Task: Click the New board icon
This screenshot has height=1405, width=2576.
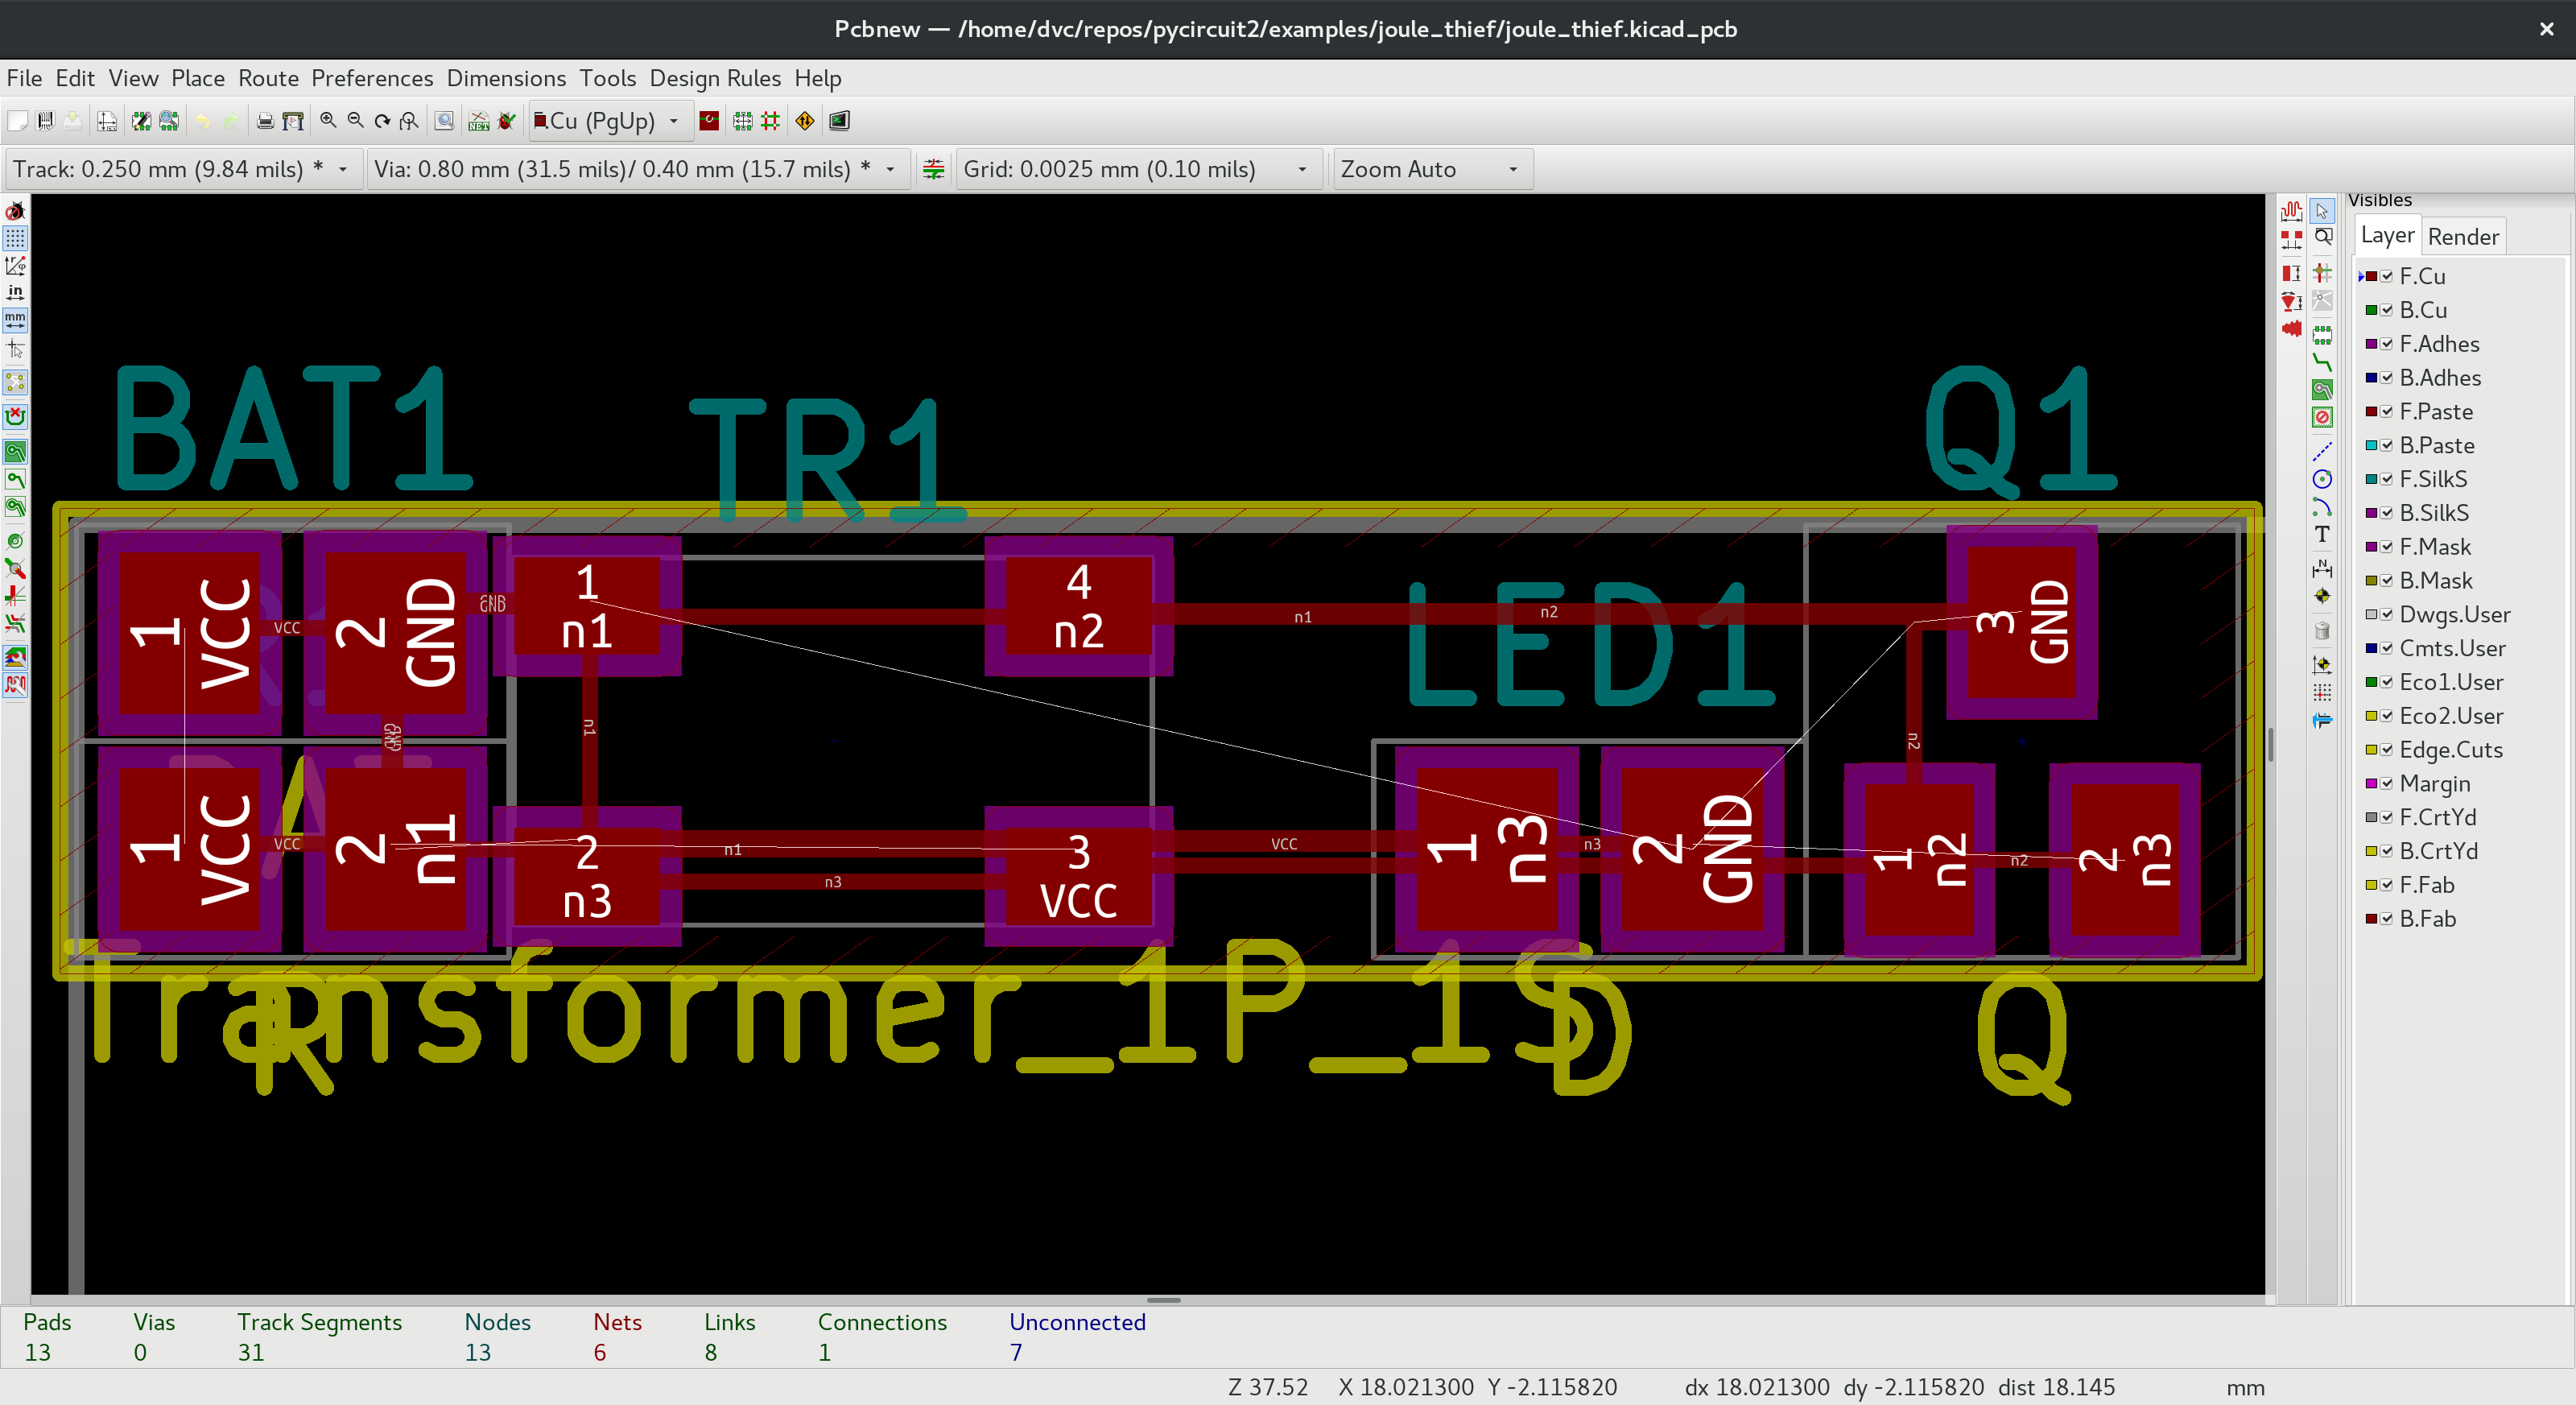Action: click(x=17, y=121)
